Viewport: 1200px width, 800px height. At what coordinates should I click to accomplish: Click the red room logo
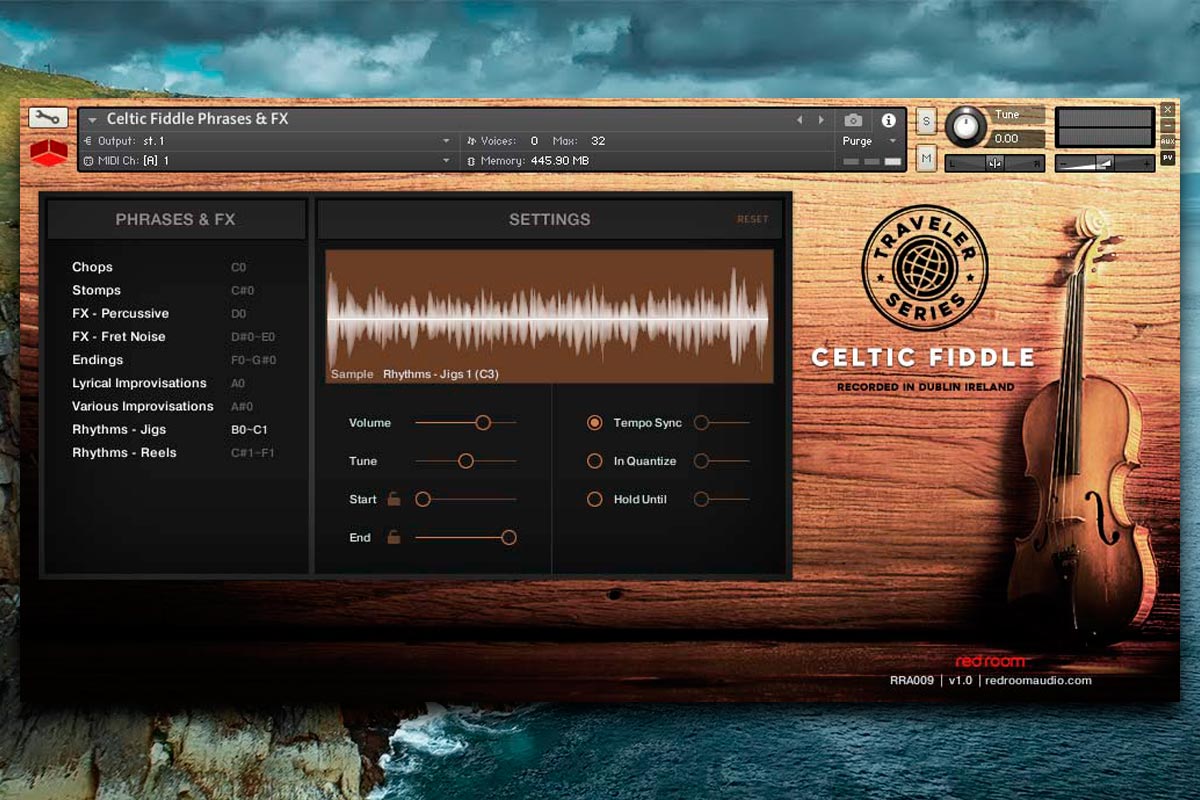[x=990, y=661]
